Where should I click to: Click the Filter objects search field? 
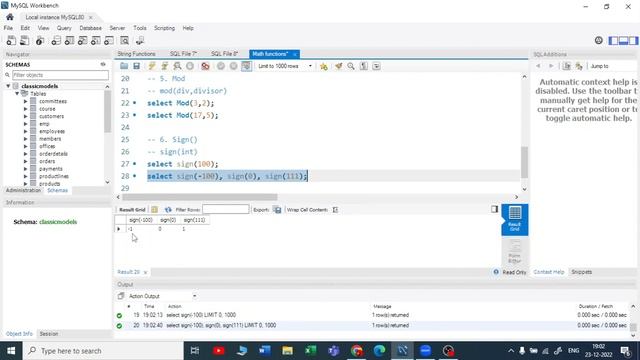pyautogui.click(x=60, y=75)
